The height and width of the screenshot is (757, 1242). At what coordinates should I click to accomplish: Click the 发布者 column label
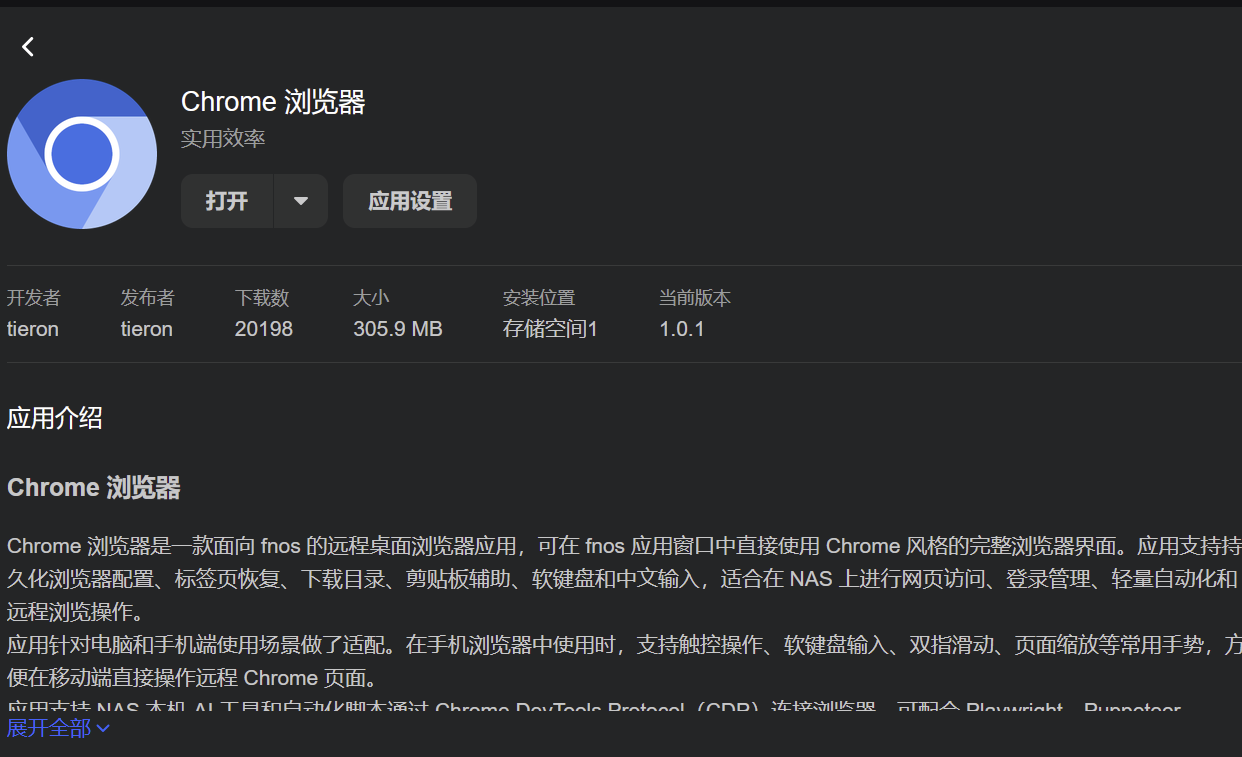point(148,298)
